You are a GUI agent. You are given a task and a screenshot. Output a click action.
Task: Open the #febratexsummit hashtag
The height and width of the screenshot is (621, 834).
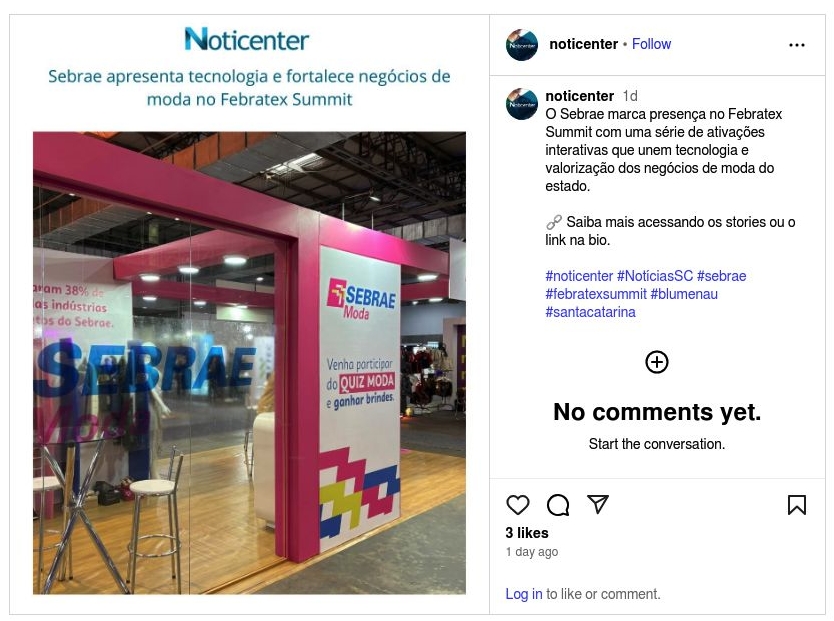(596, 294)
